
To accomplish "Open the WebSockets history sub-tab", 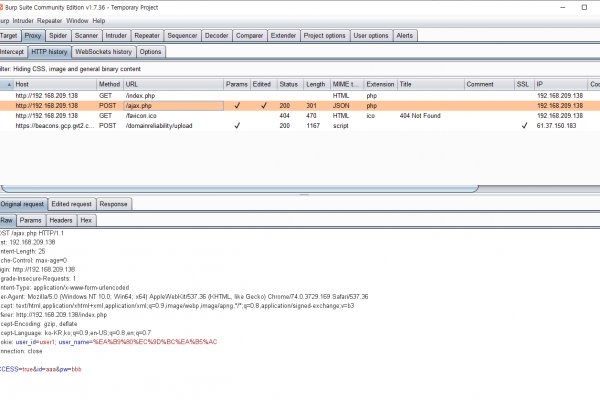I will tap(103, 51).
